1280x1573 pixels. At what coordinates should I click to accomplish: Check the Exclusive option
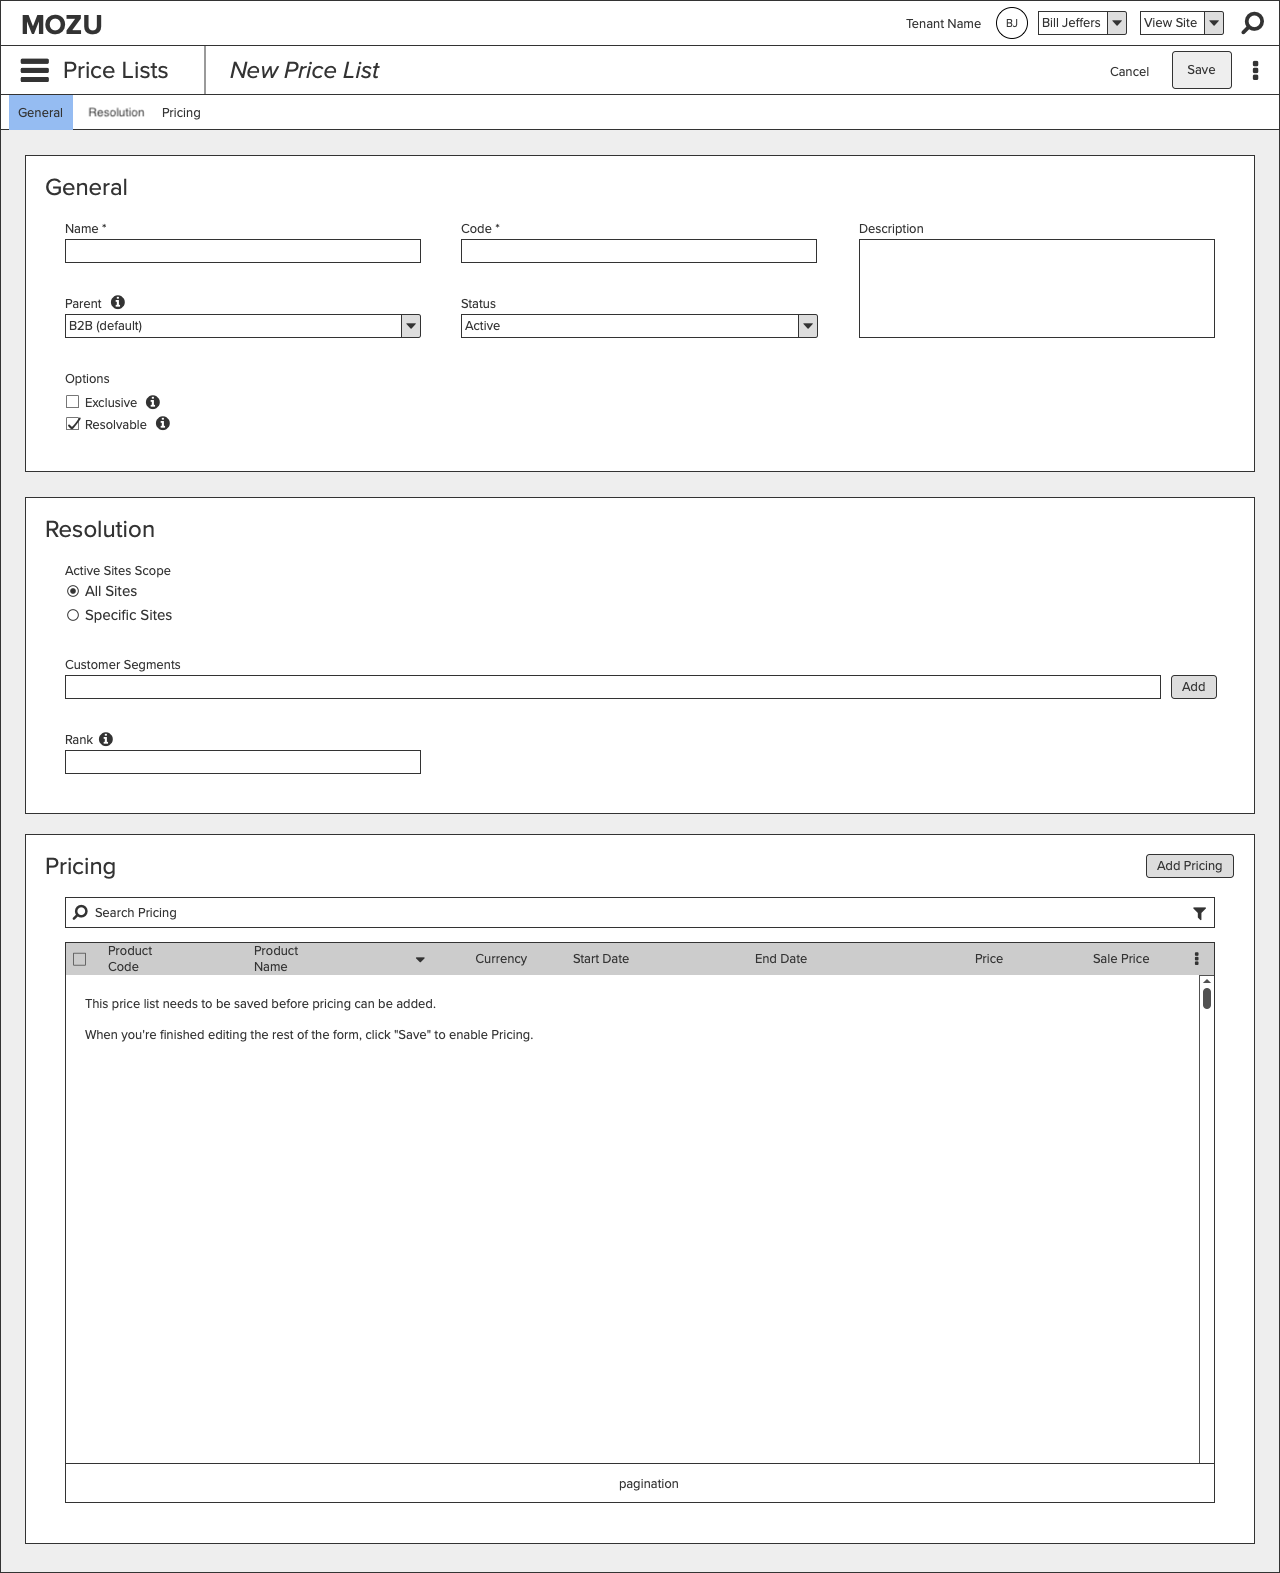(72, 402)
